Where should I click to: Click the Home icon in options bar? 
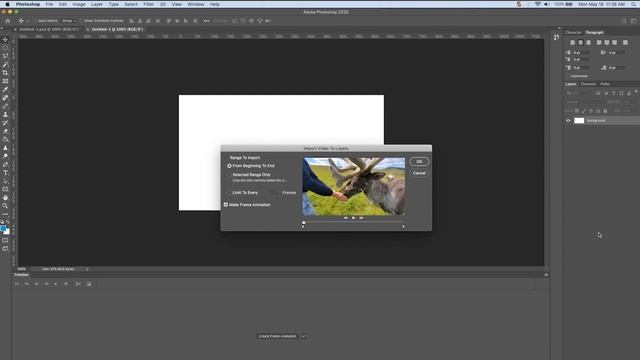click(8, 20)
